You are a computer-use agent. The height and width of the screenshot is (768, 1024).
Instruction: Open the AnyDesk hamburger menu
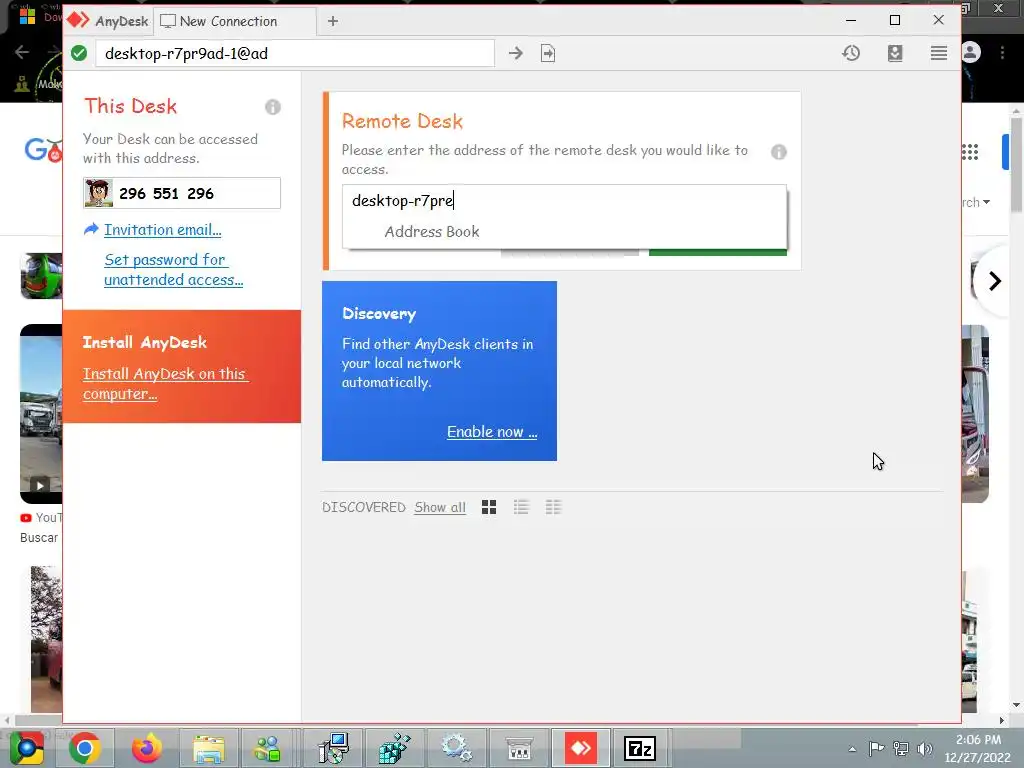click(x=938, y=53)
